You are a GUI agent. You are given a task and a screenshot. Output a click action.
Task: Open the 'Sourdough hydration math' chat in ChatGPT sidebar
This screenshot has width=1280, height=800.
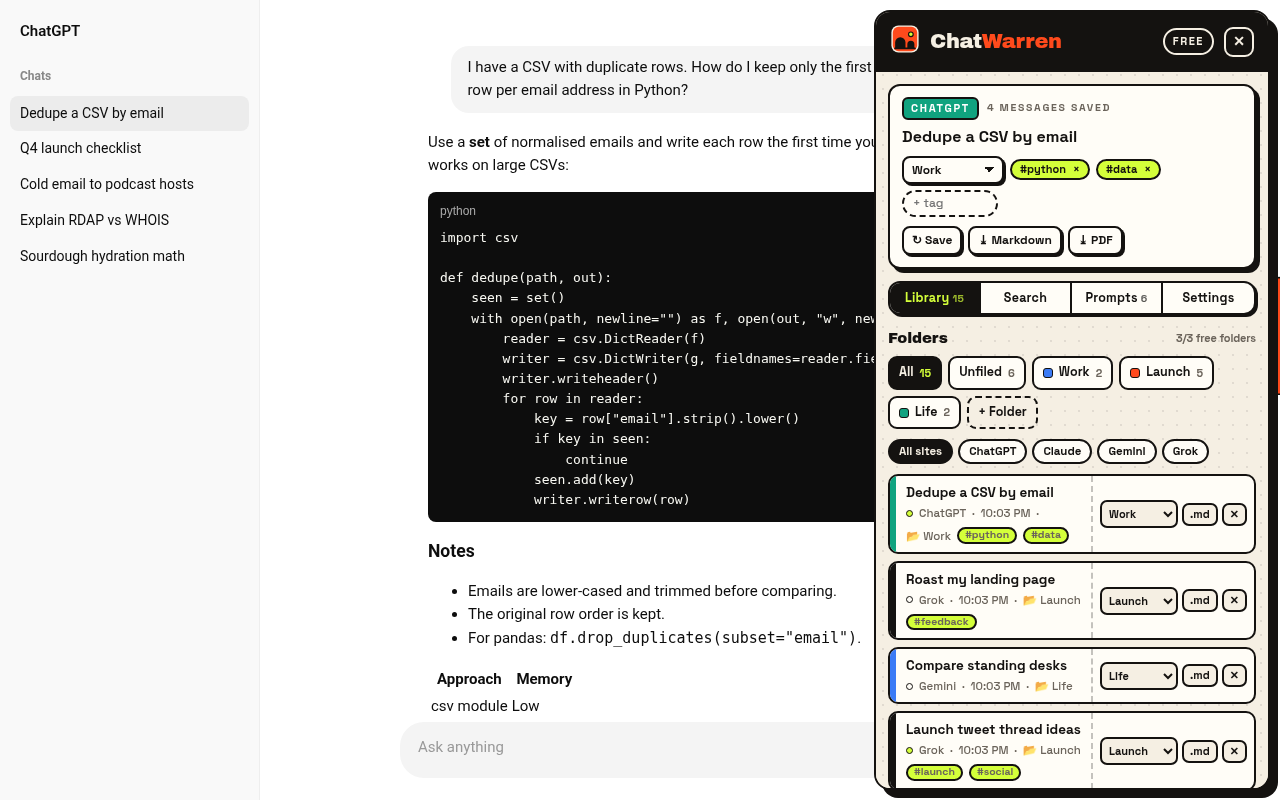pos(130,256)
